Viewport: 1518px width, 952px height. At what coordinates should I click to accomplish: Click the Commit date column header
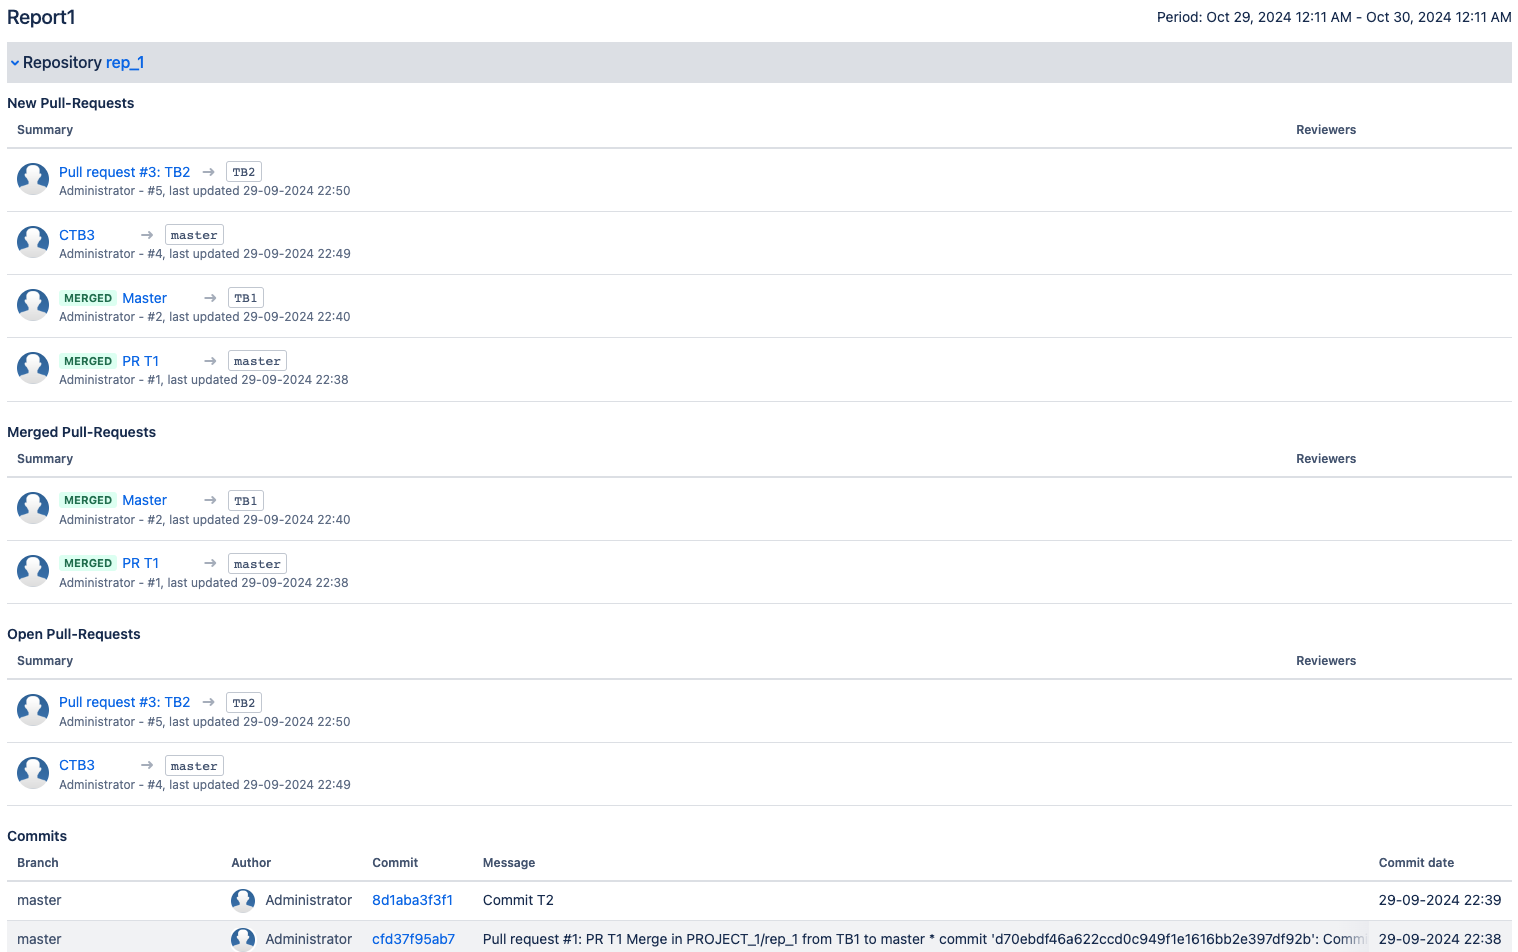1416,863
